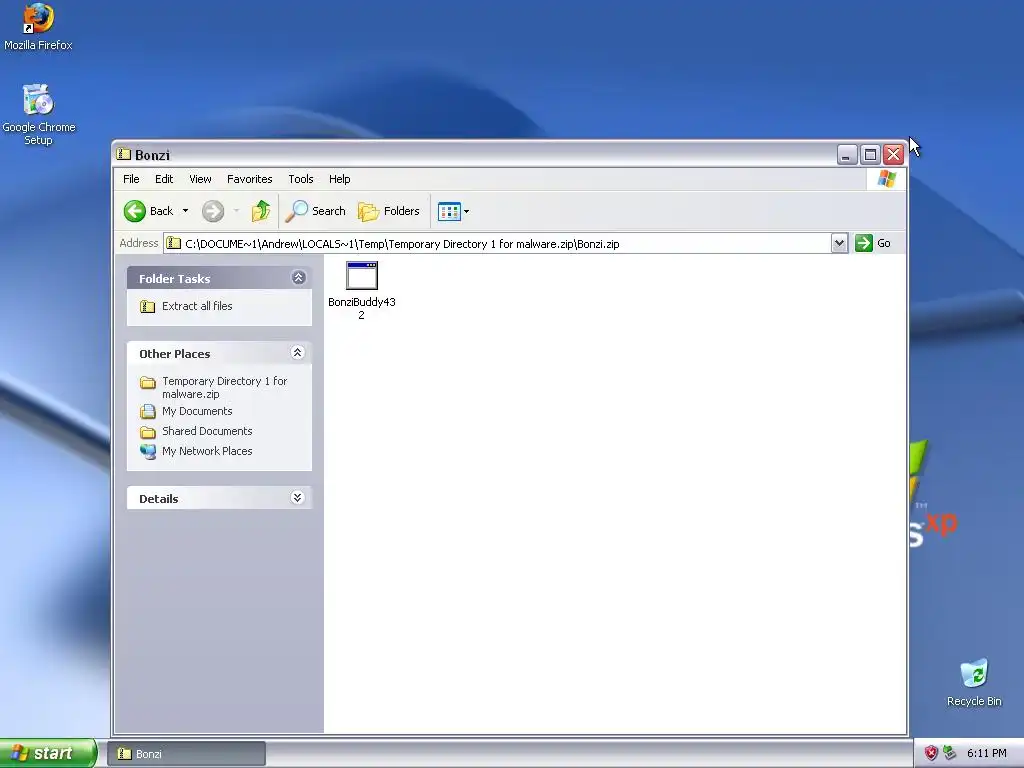Screen dimensions: 1024x768
Task: Open the Favorites menu
Action: pos(249,179)
